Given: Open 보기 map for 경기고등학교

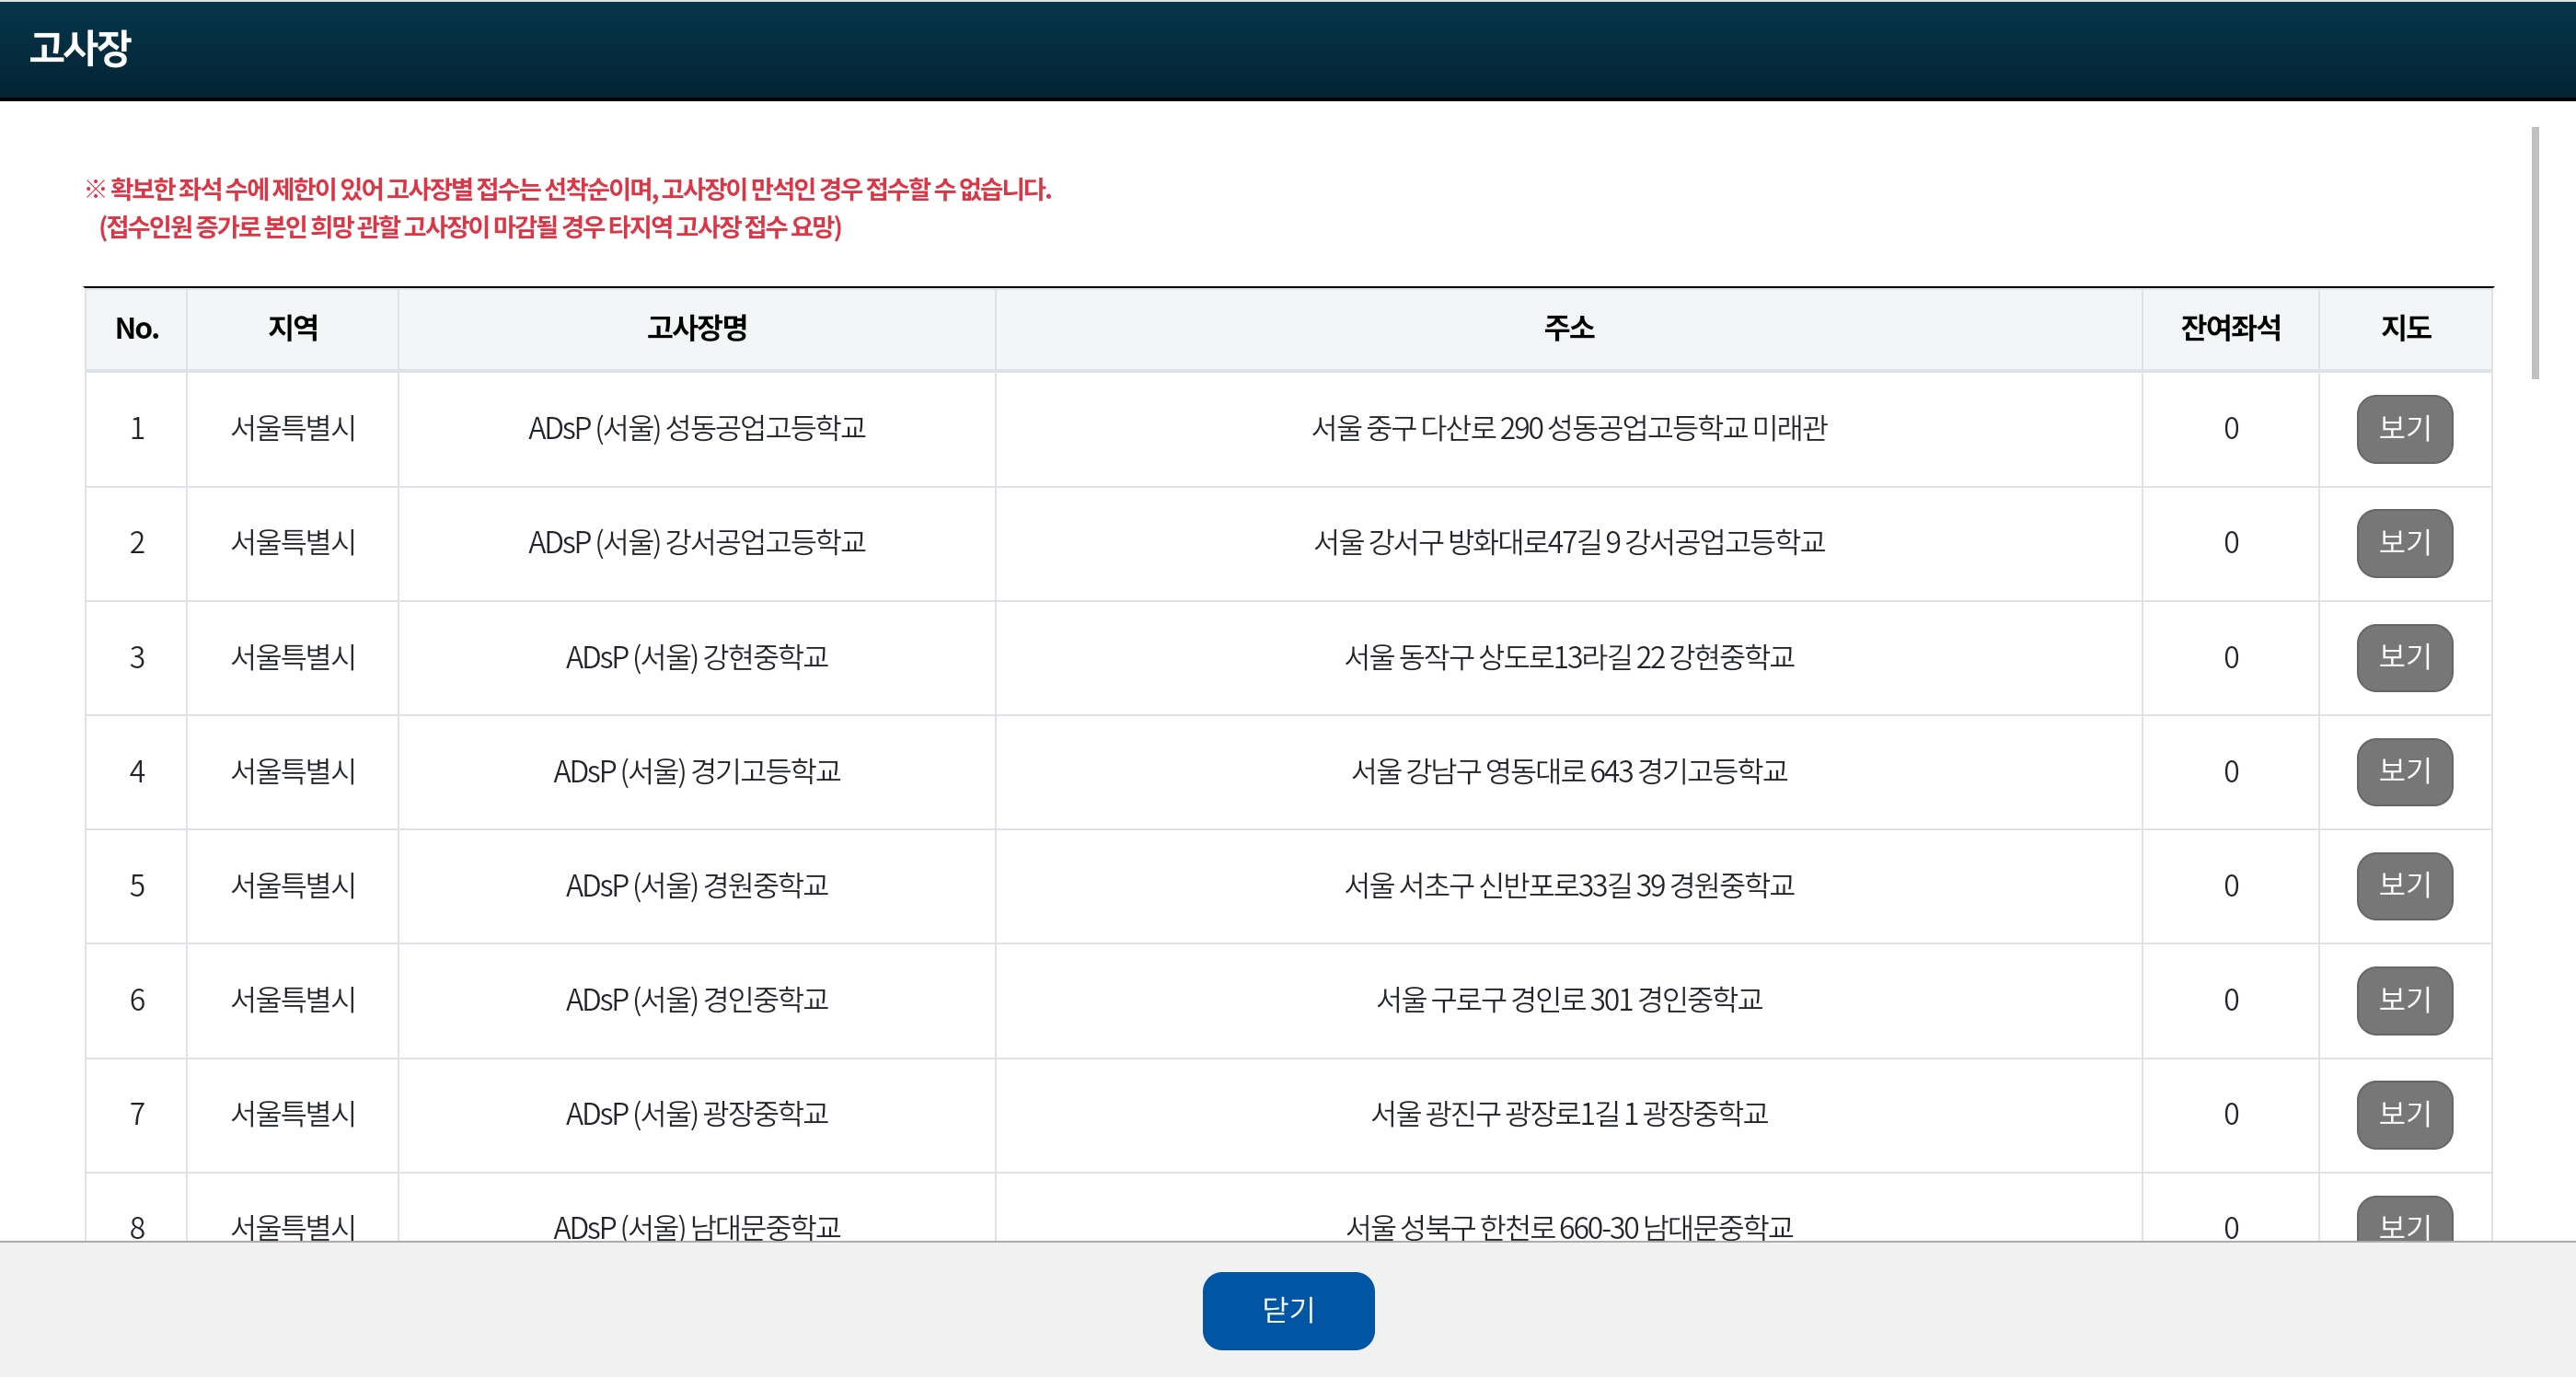Looking at the screenshot, I should pos(2403,771).
